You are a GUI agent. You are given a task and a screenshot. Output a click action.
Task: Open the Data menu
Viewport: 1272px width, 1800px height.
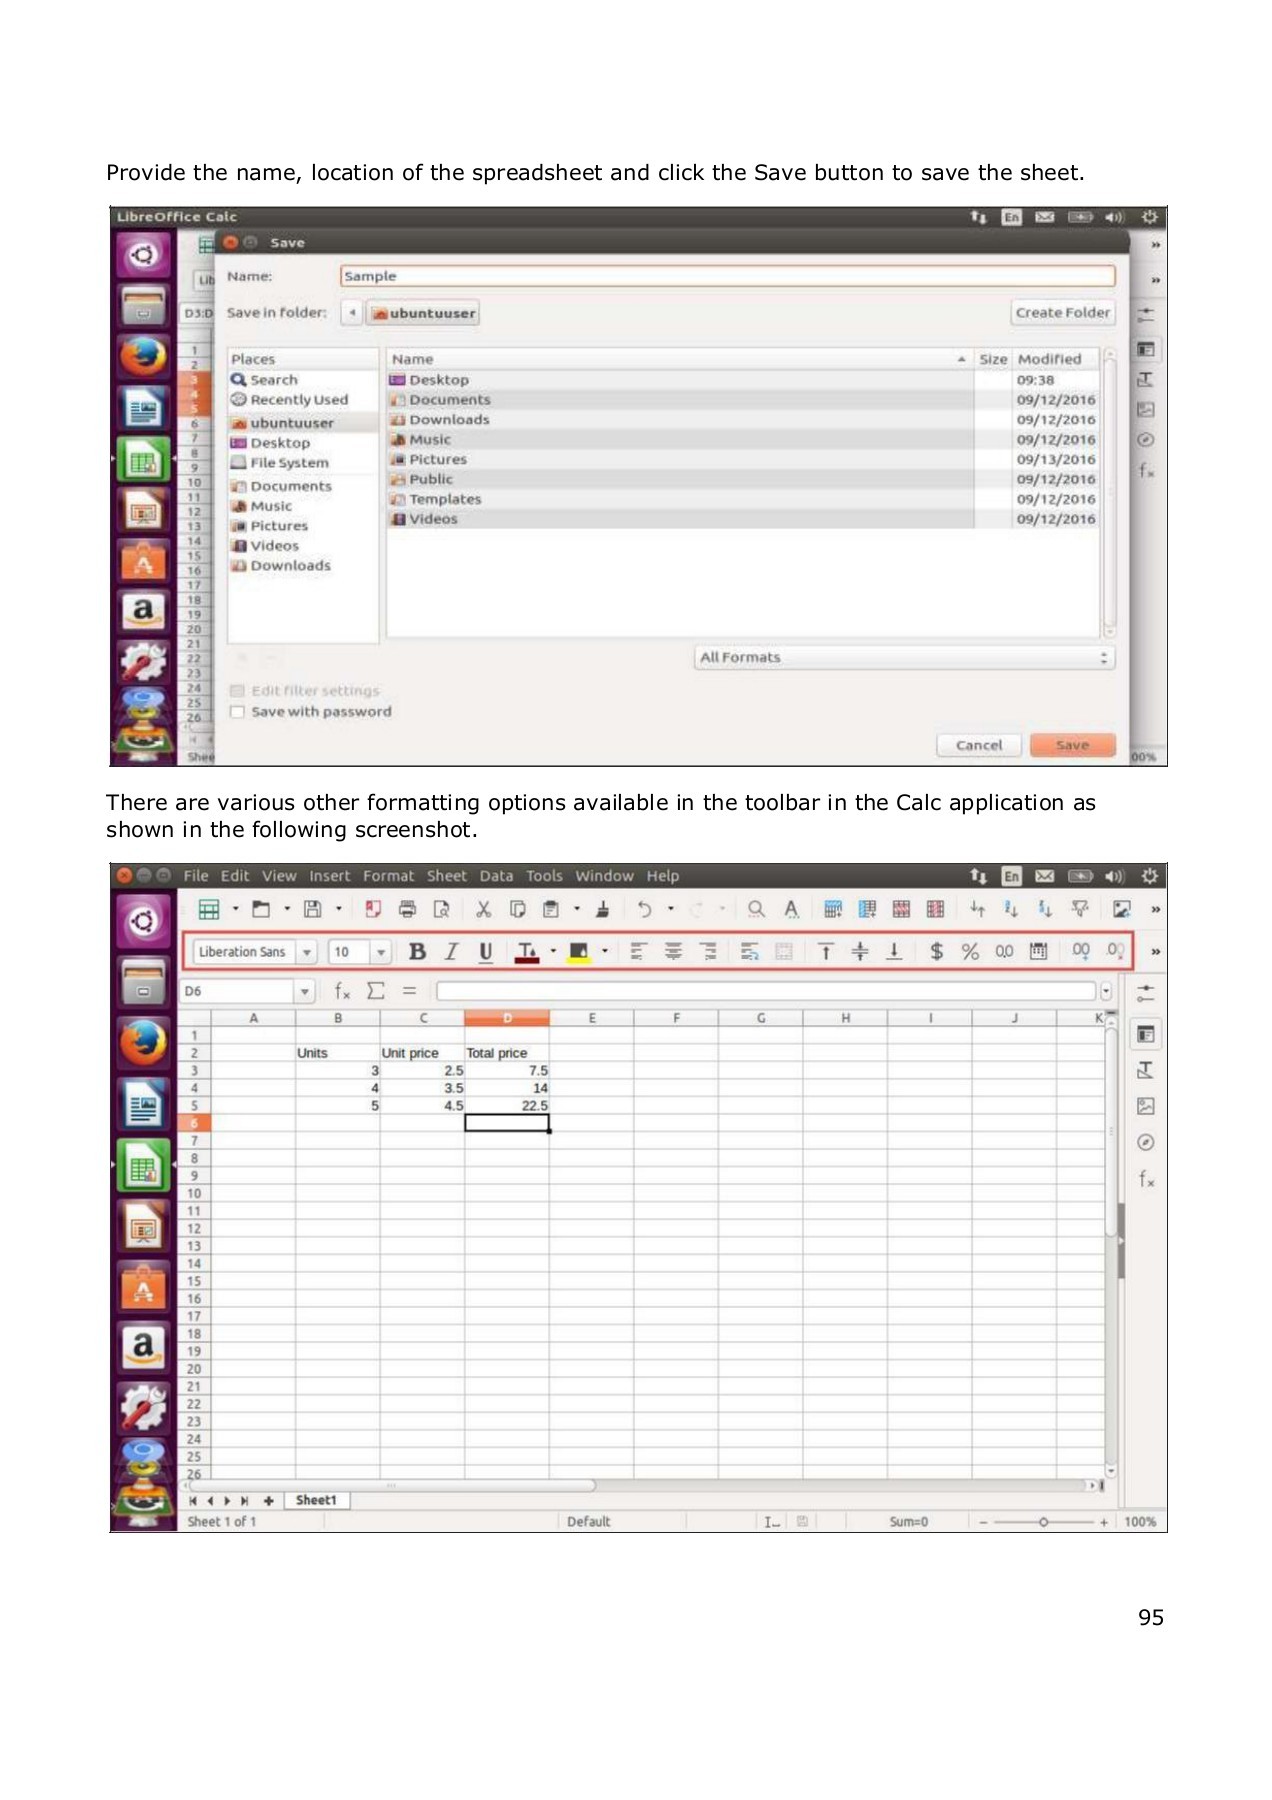point(496,876)
